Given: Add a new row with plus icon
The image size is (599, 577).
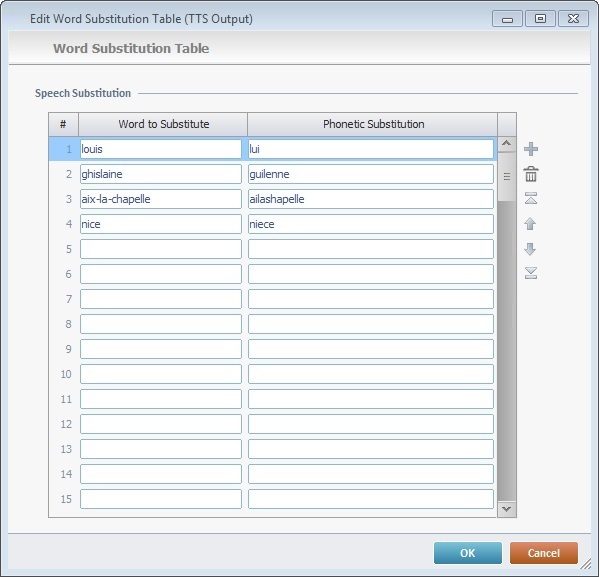Looking at the screenshot, I should tap(531, 149).
